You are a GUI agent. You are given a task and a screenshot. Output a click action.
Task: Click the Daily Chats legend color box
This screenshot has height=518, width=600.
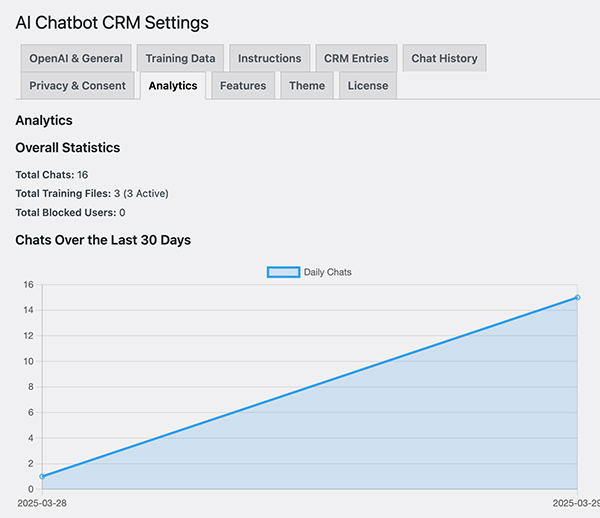tap(283, 272)
